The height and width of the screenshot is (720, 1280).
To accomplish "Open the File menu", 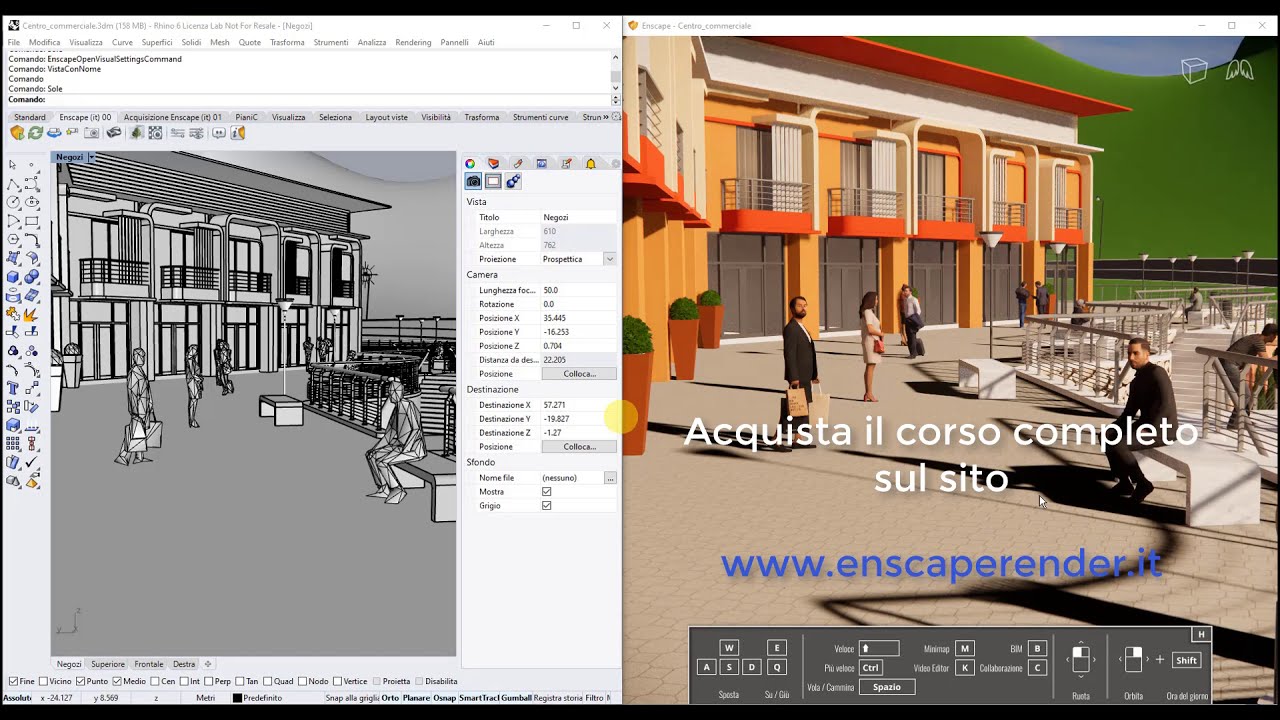I will pos(14,42).
